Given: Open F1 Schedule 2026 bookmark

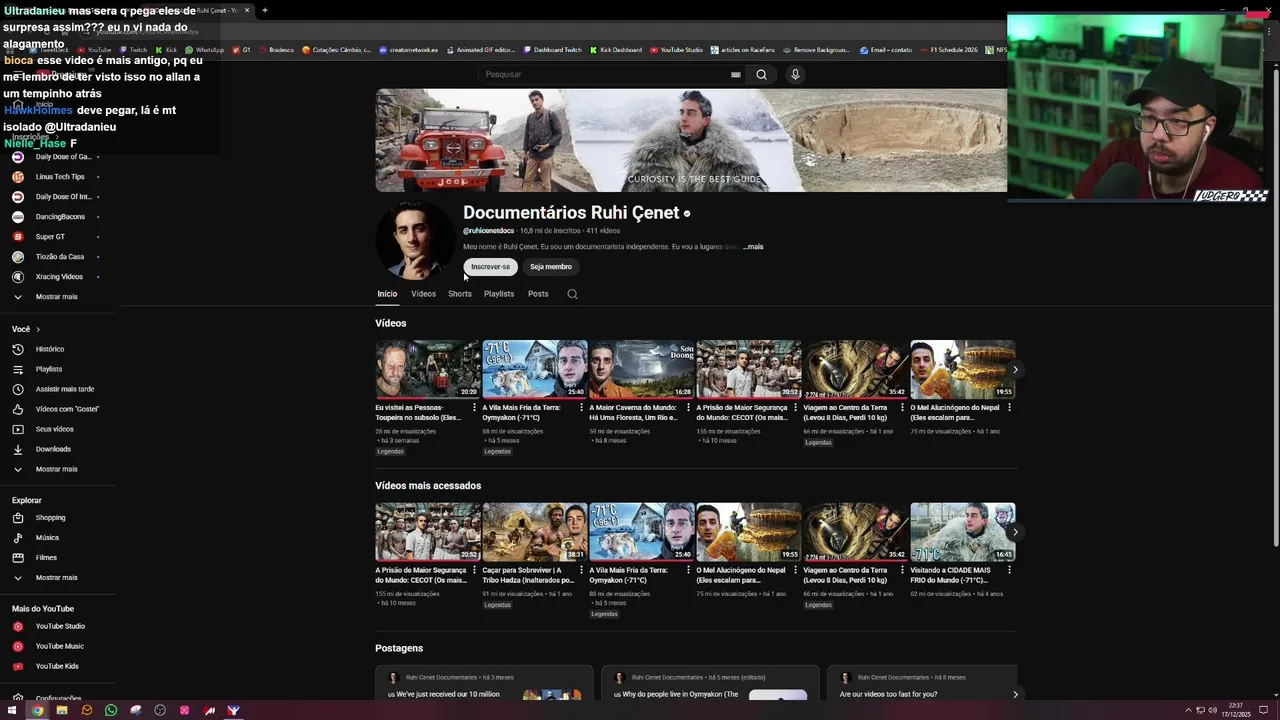Looking at the screenshot, I should (x=949, y=50).
